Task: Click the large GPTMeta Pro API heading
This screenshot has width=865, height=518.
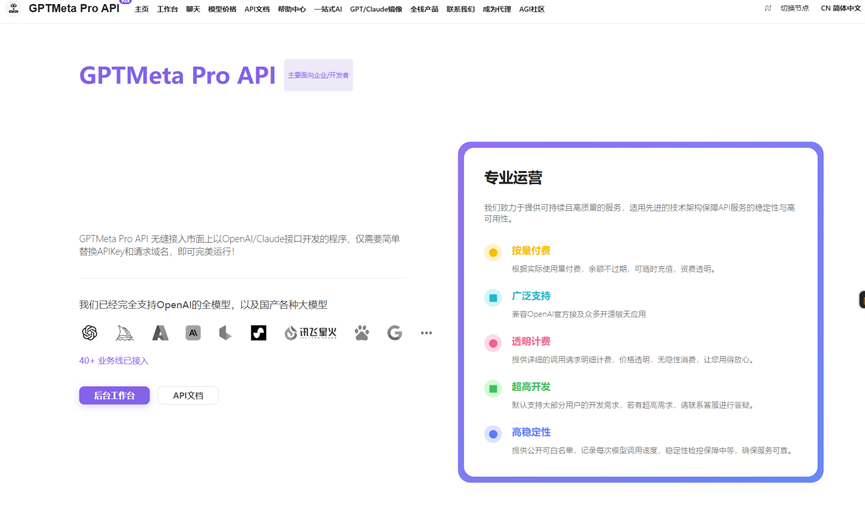Action: pyautogui.click(x=177, y=75)
